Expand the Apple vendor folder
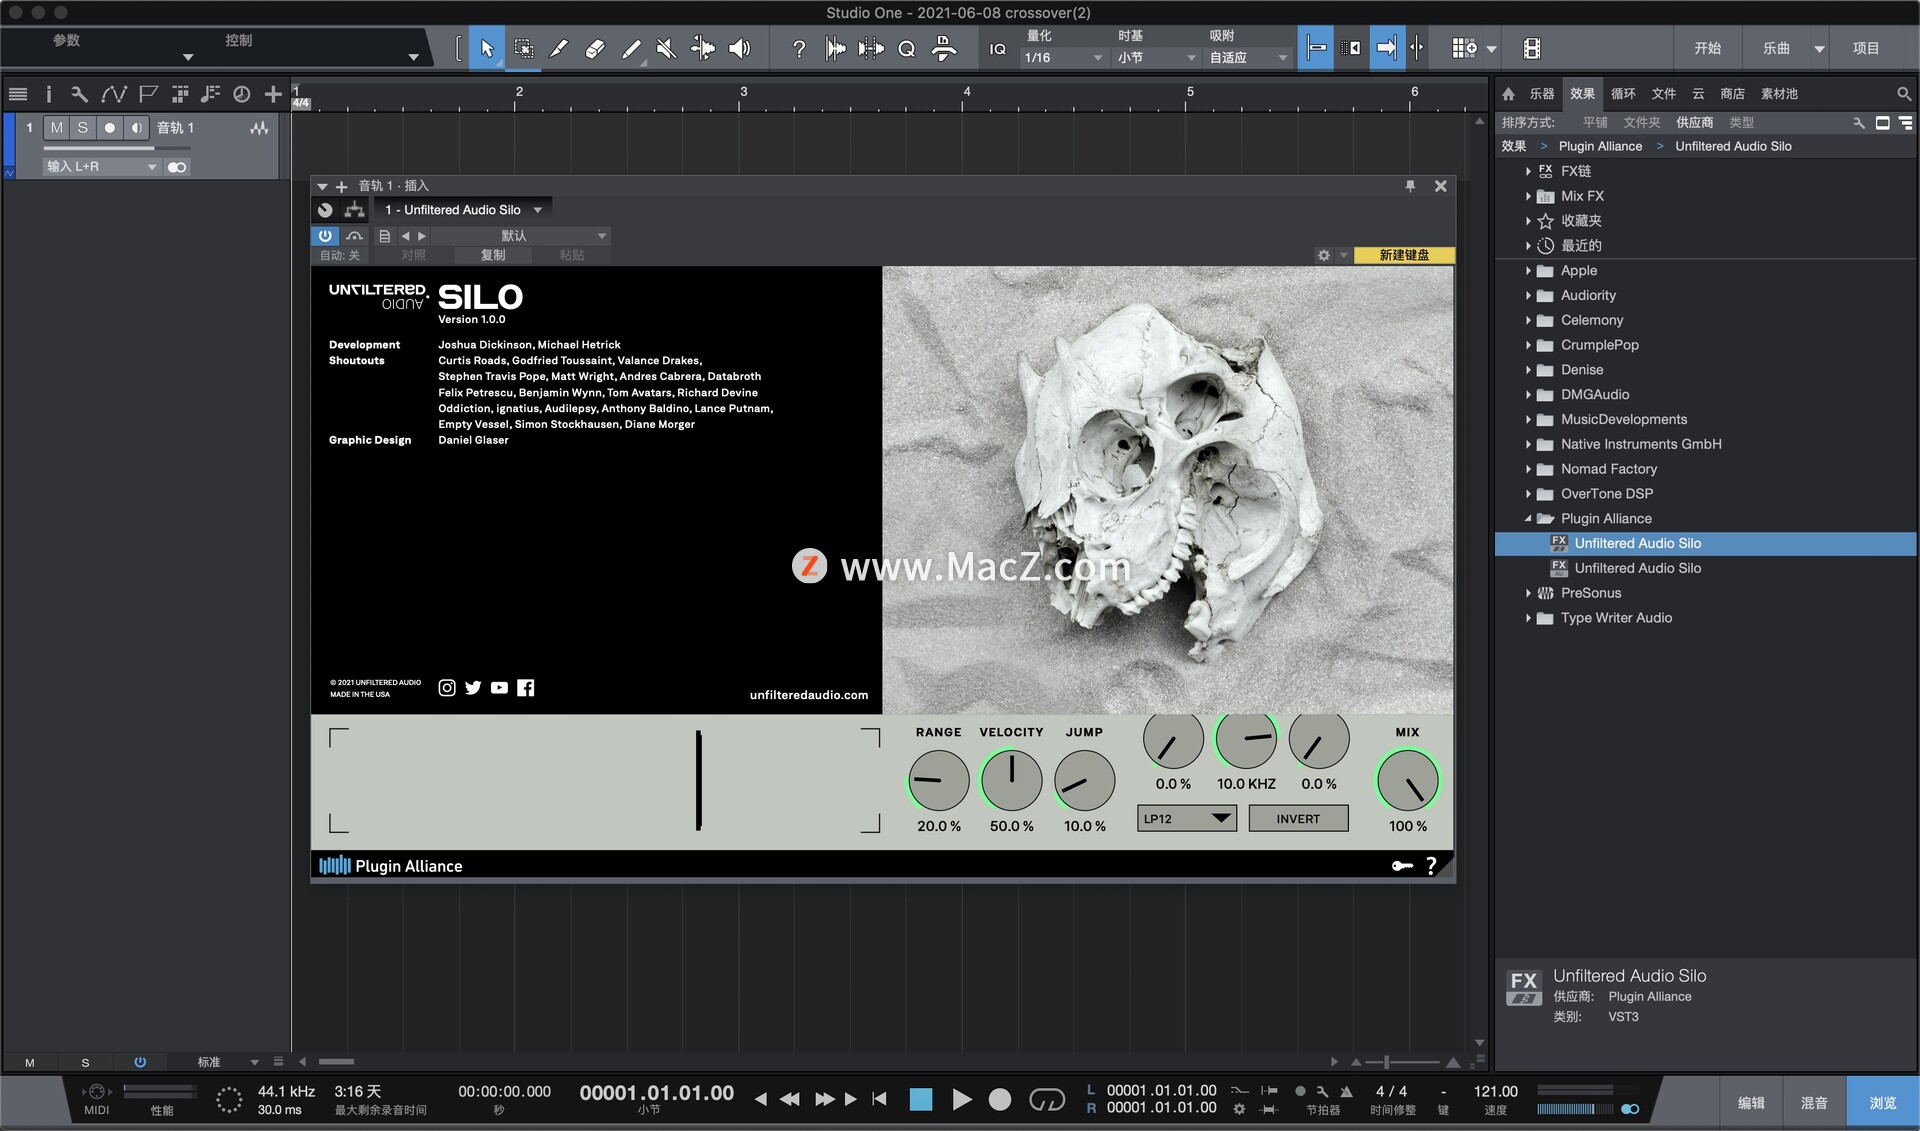The width and height of the screenshot is (1920, 1131). (x=1528, y=271)
